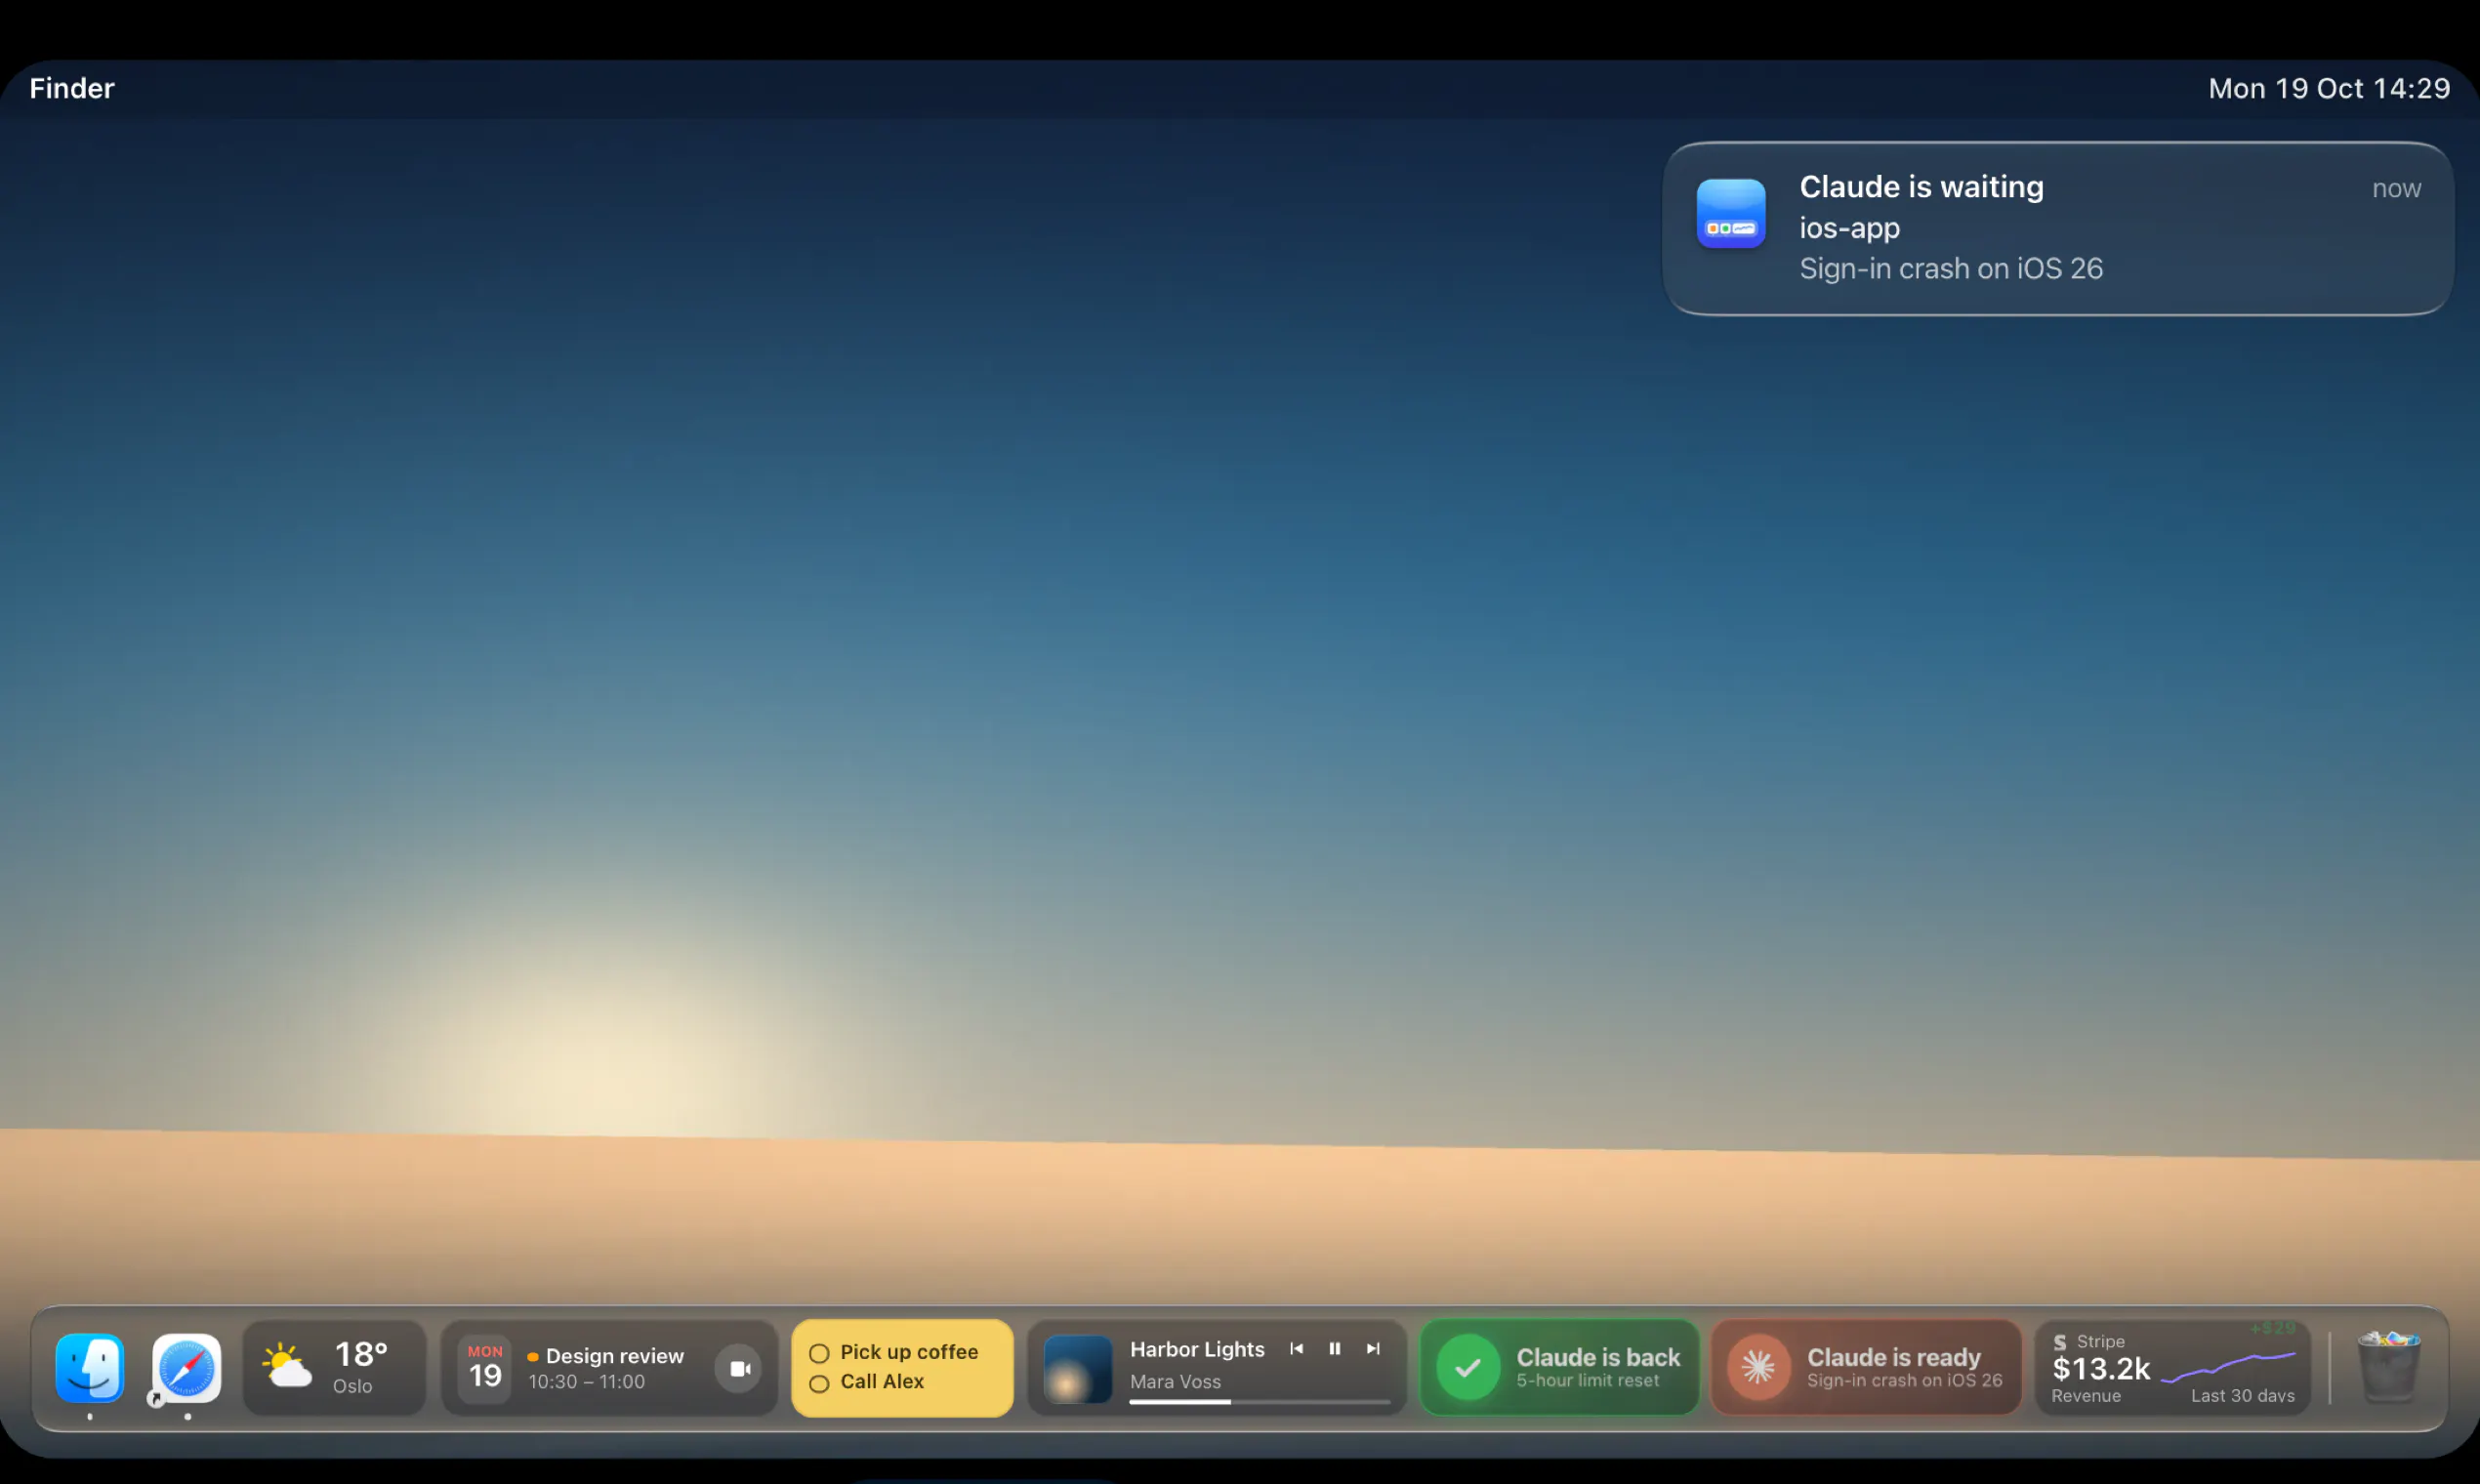
Task: Join the Design review video call
Action: point(739,1368)
